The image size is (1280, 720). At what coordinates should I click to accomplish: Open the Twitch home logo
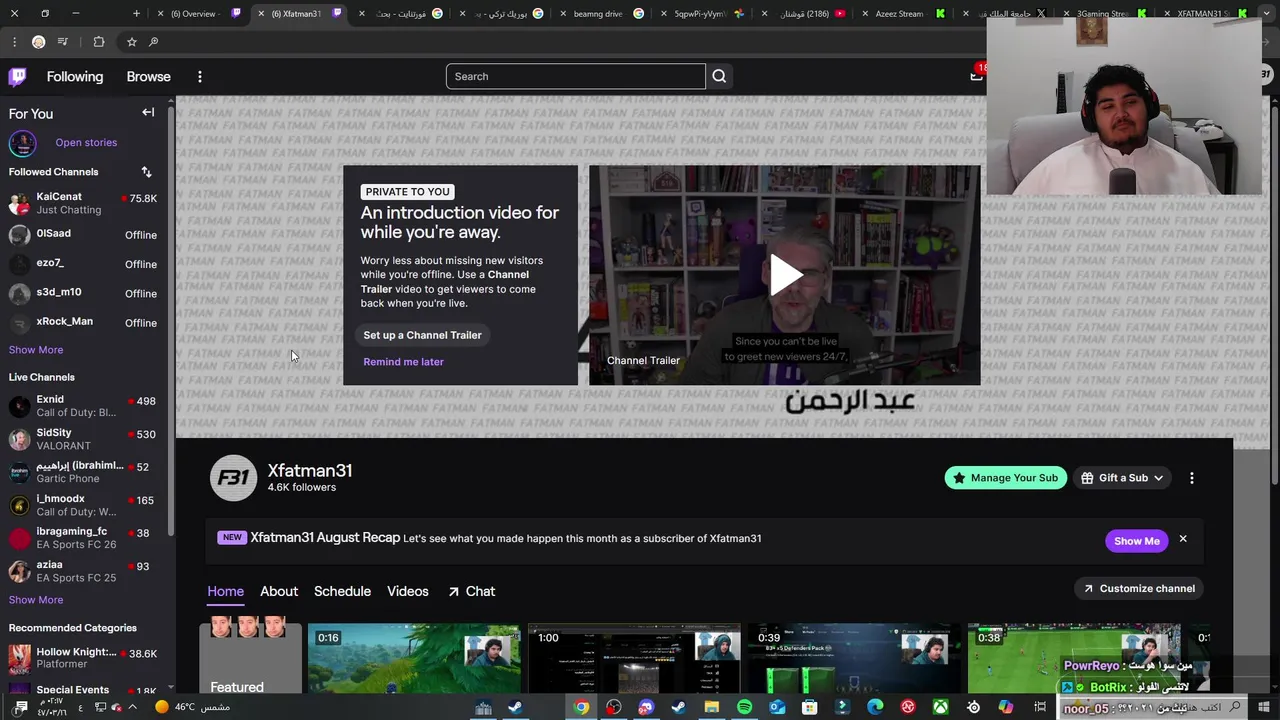18,77
